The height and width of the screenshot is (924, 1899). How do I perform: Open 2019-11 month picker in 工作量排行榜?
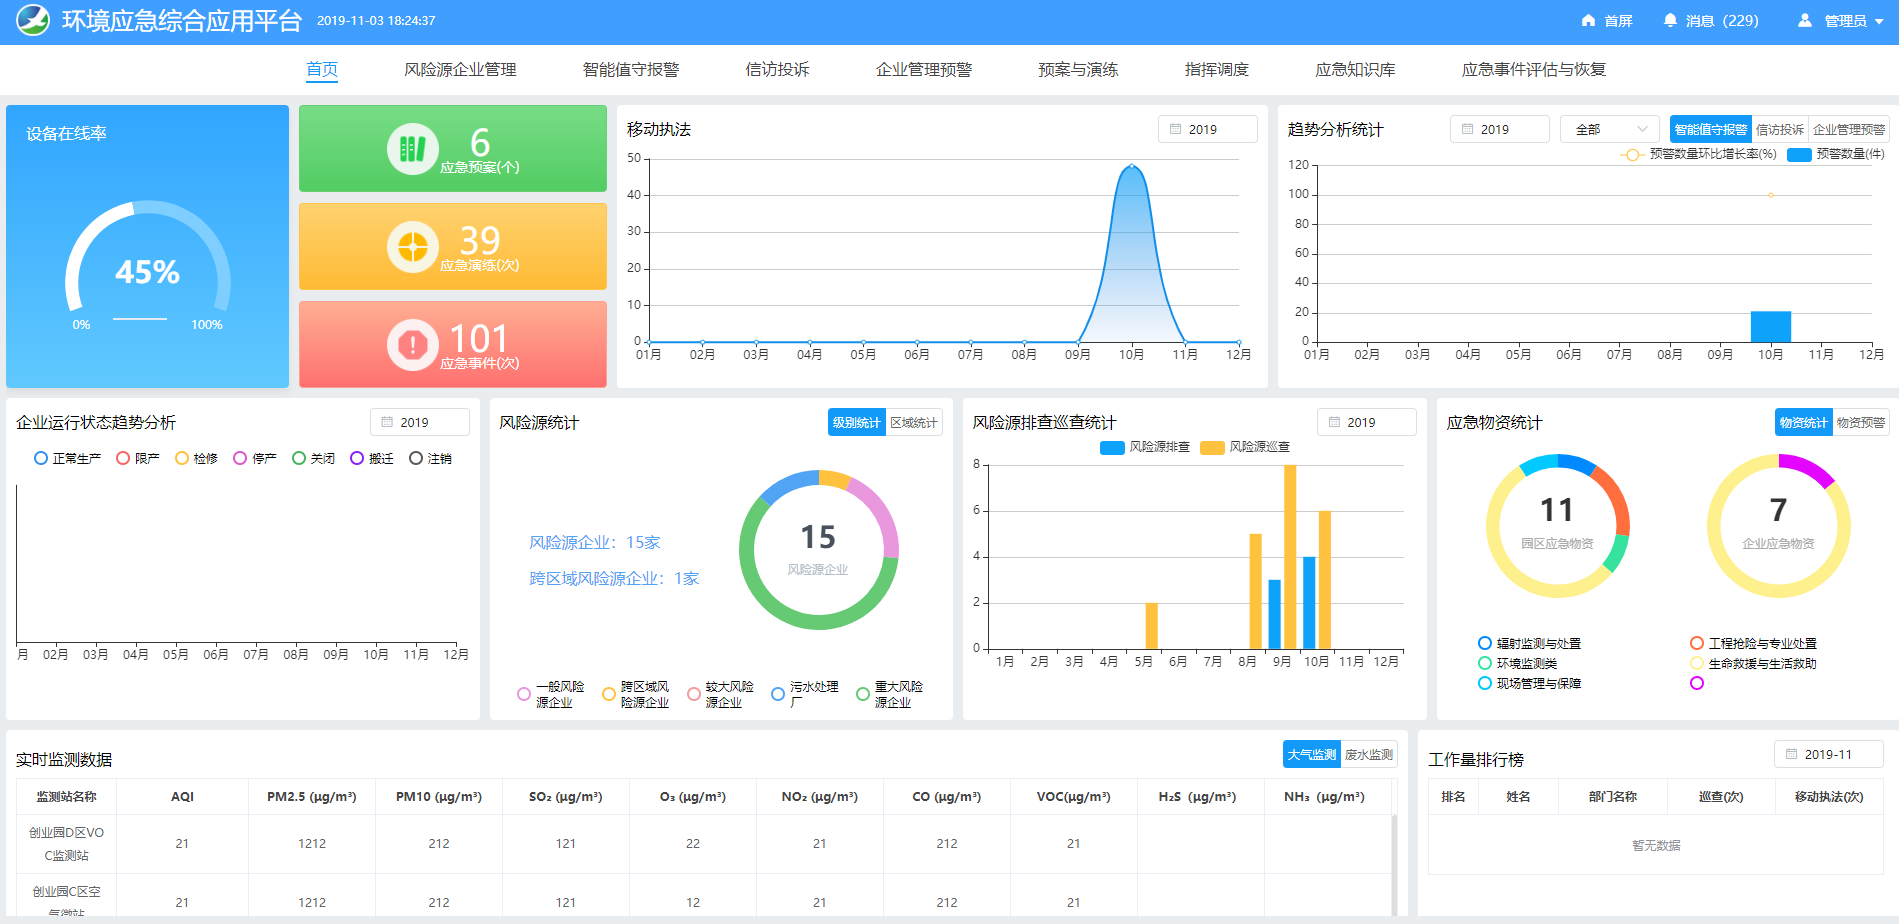tap(1829, 754)
